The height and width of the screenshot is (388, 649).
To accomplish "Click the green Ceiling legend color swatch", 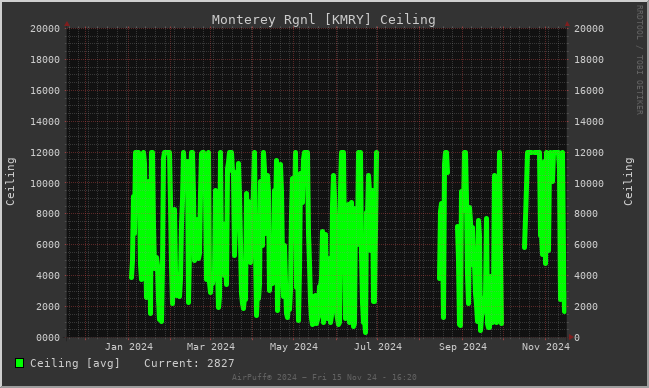I will [19, 363].
